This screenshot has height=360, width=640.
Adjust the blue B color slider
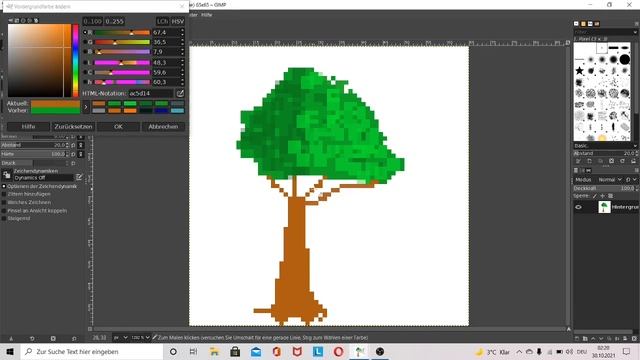click(122, 52)
